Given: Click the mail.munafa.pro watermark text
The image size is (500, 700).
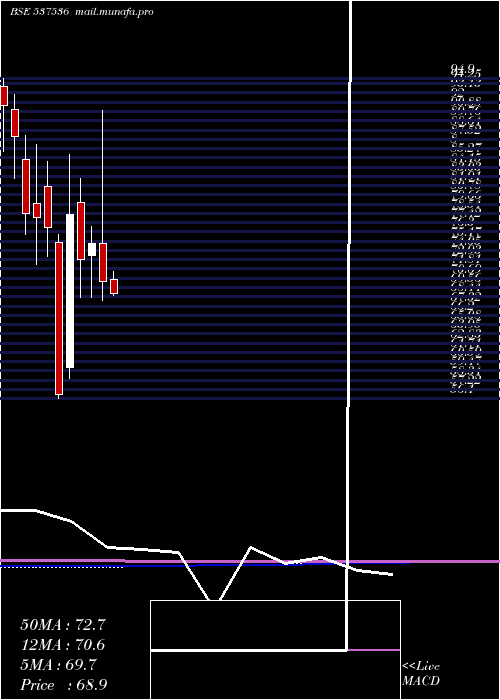Looking at the screenshot, I should (114, 12).
